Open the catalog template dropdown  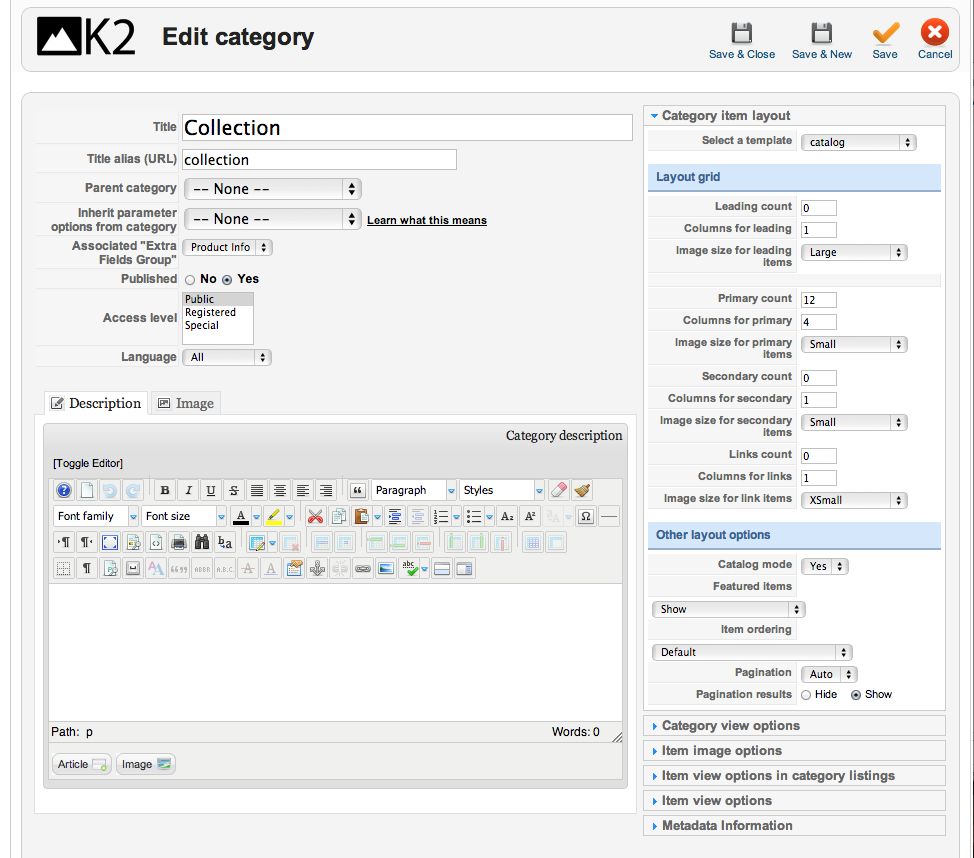(859, 142)
